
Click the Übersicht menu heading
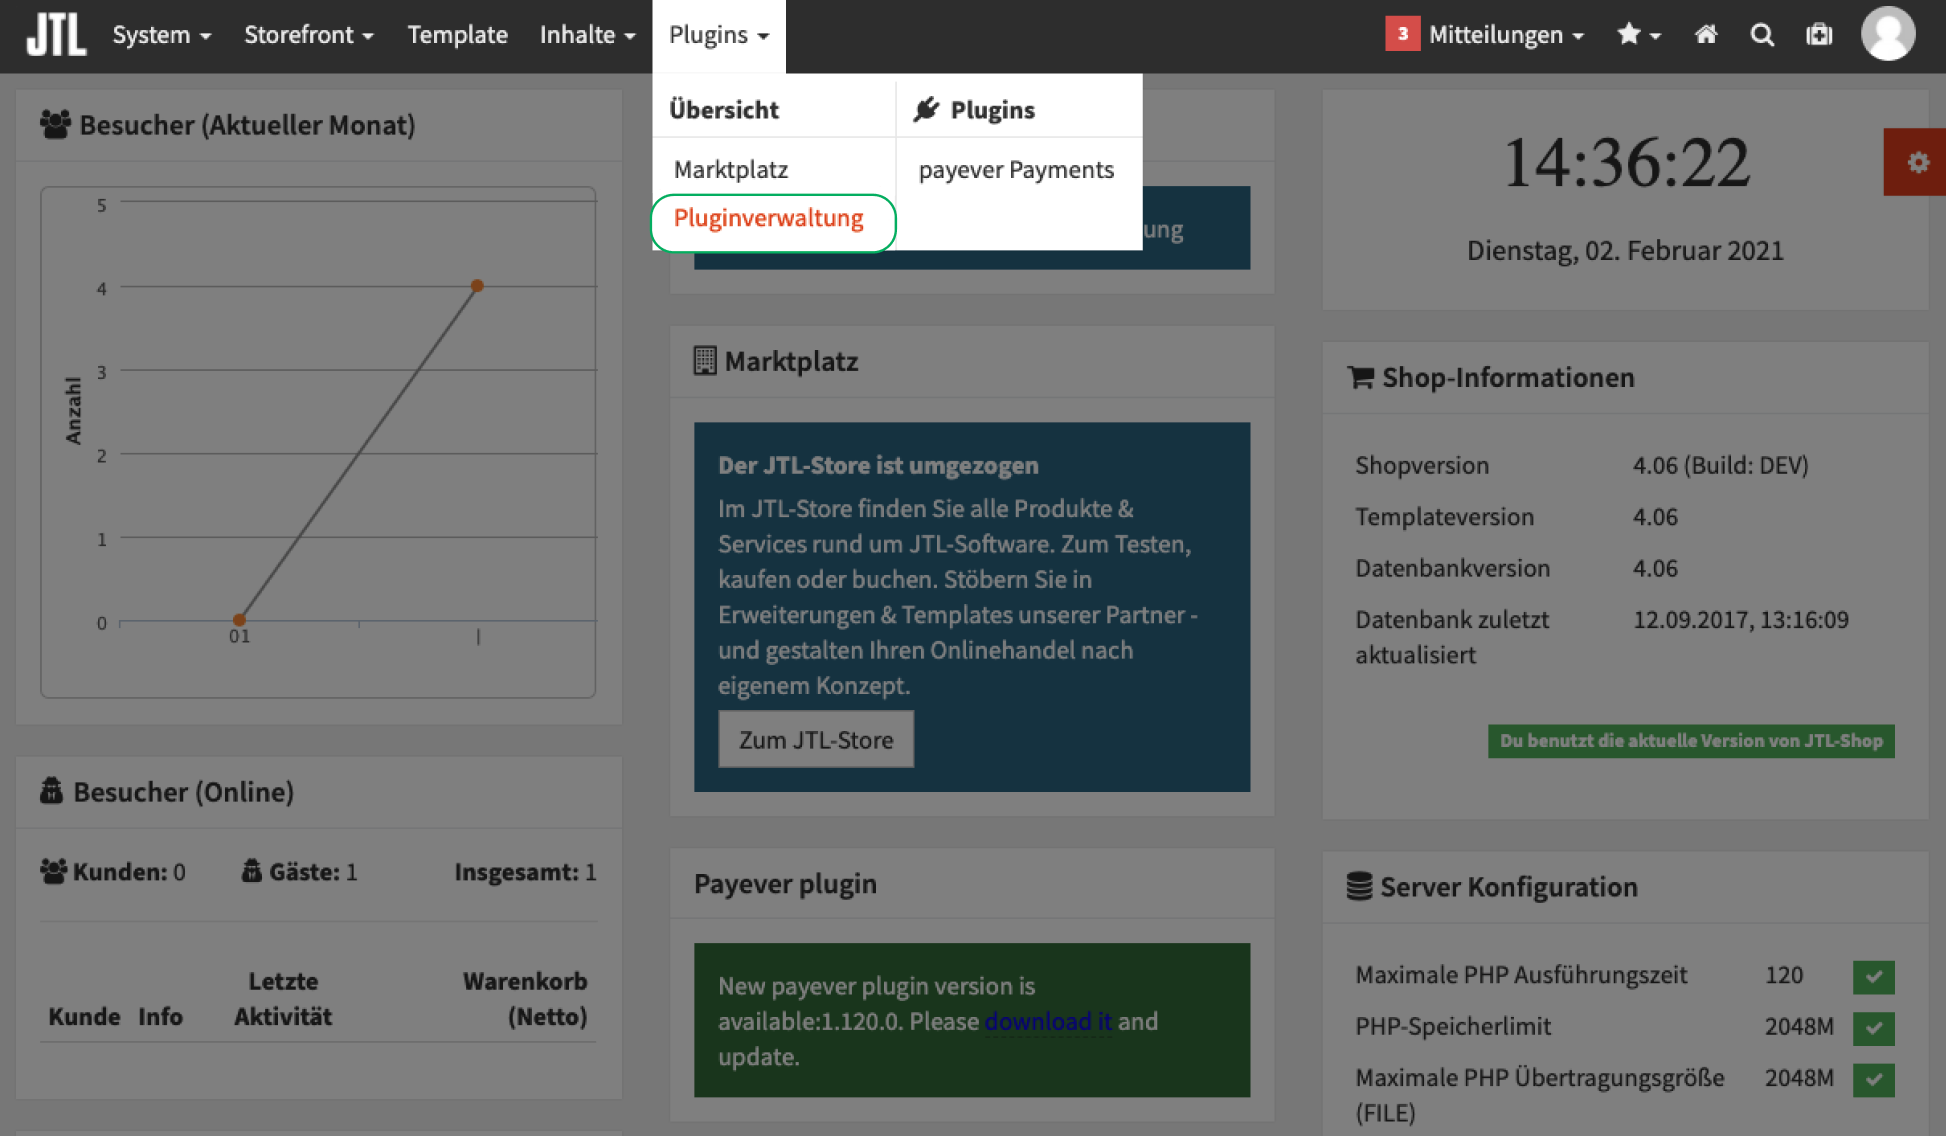tap(724, 109)
